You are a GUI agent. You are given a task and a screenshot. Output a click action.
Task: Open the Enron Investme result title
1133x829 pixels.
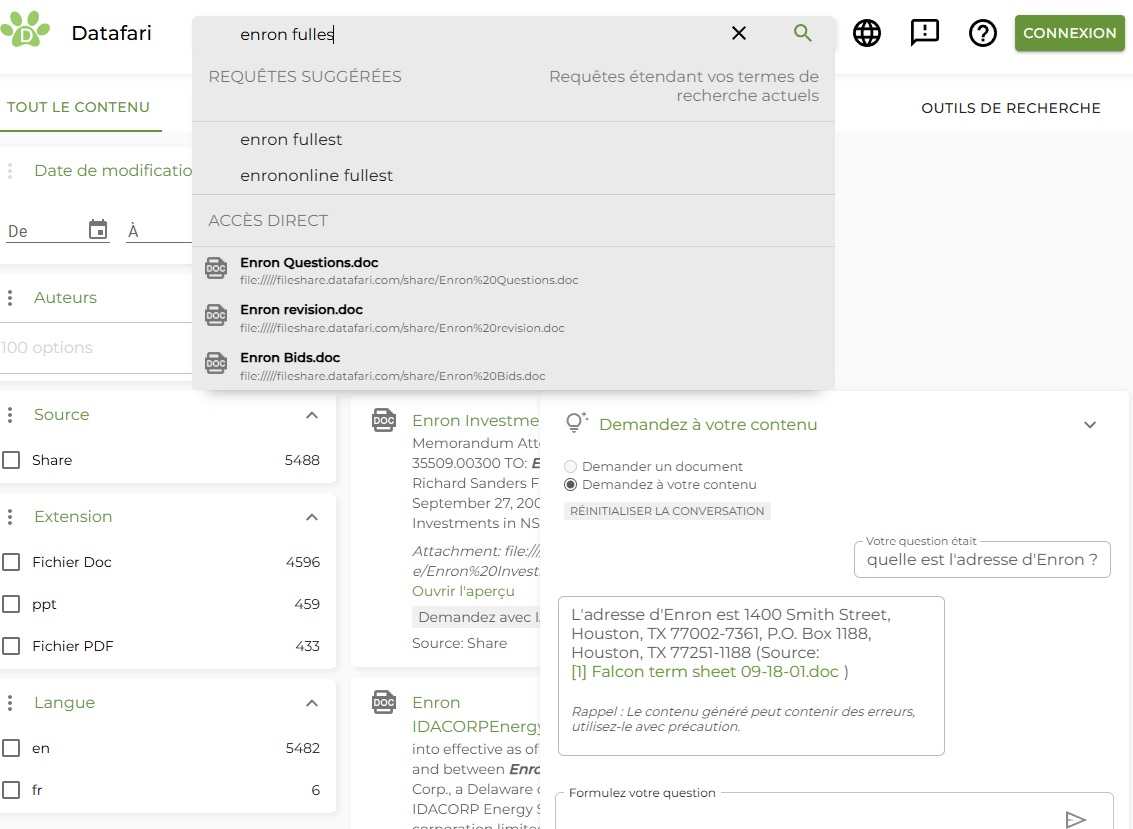[475, 421]
